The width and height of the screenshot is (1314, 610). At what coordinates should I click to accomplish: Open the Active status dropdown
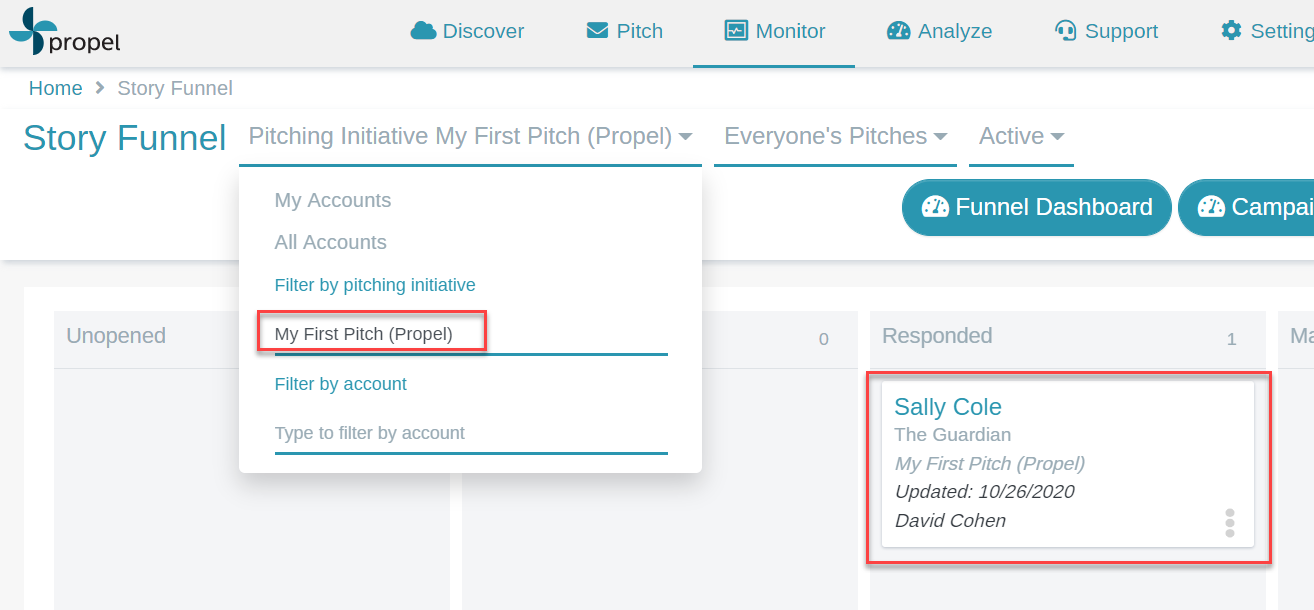(x=1021, y=137)
